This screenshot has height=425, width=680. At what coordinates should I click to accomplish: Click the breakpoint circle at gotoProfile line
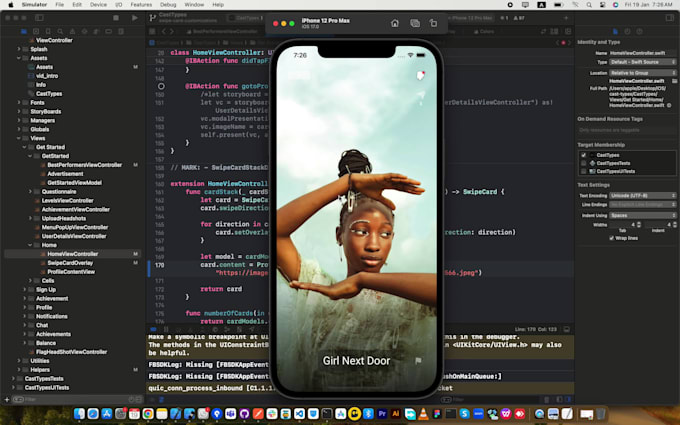pos(161,86)
